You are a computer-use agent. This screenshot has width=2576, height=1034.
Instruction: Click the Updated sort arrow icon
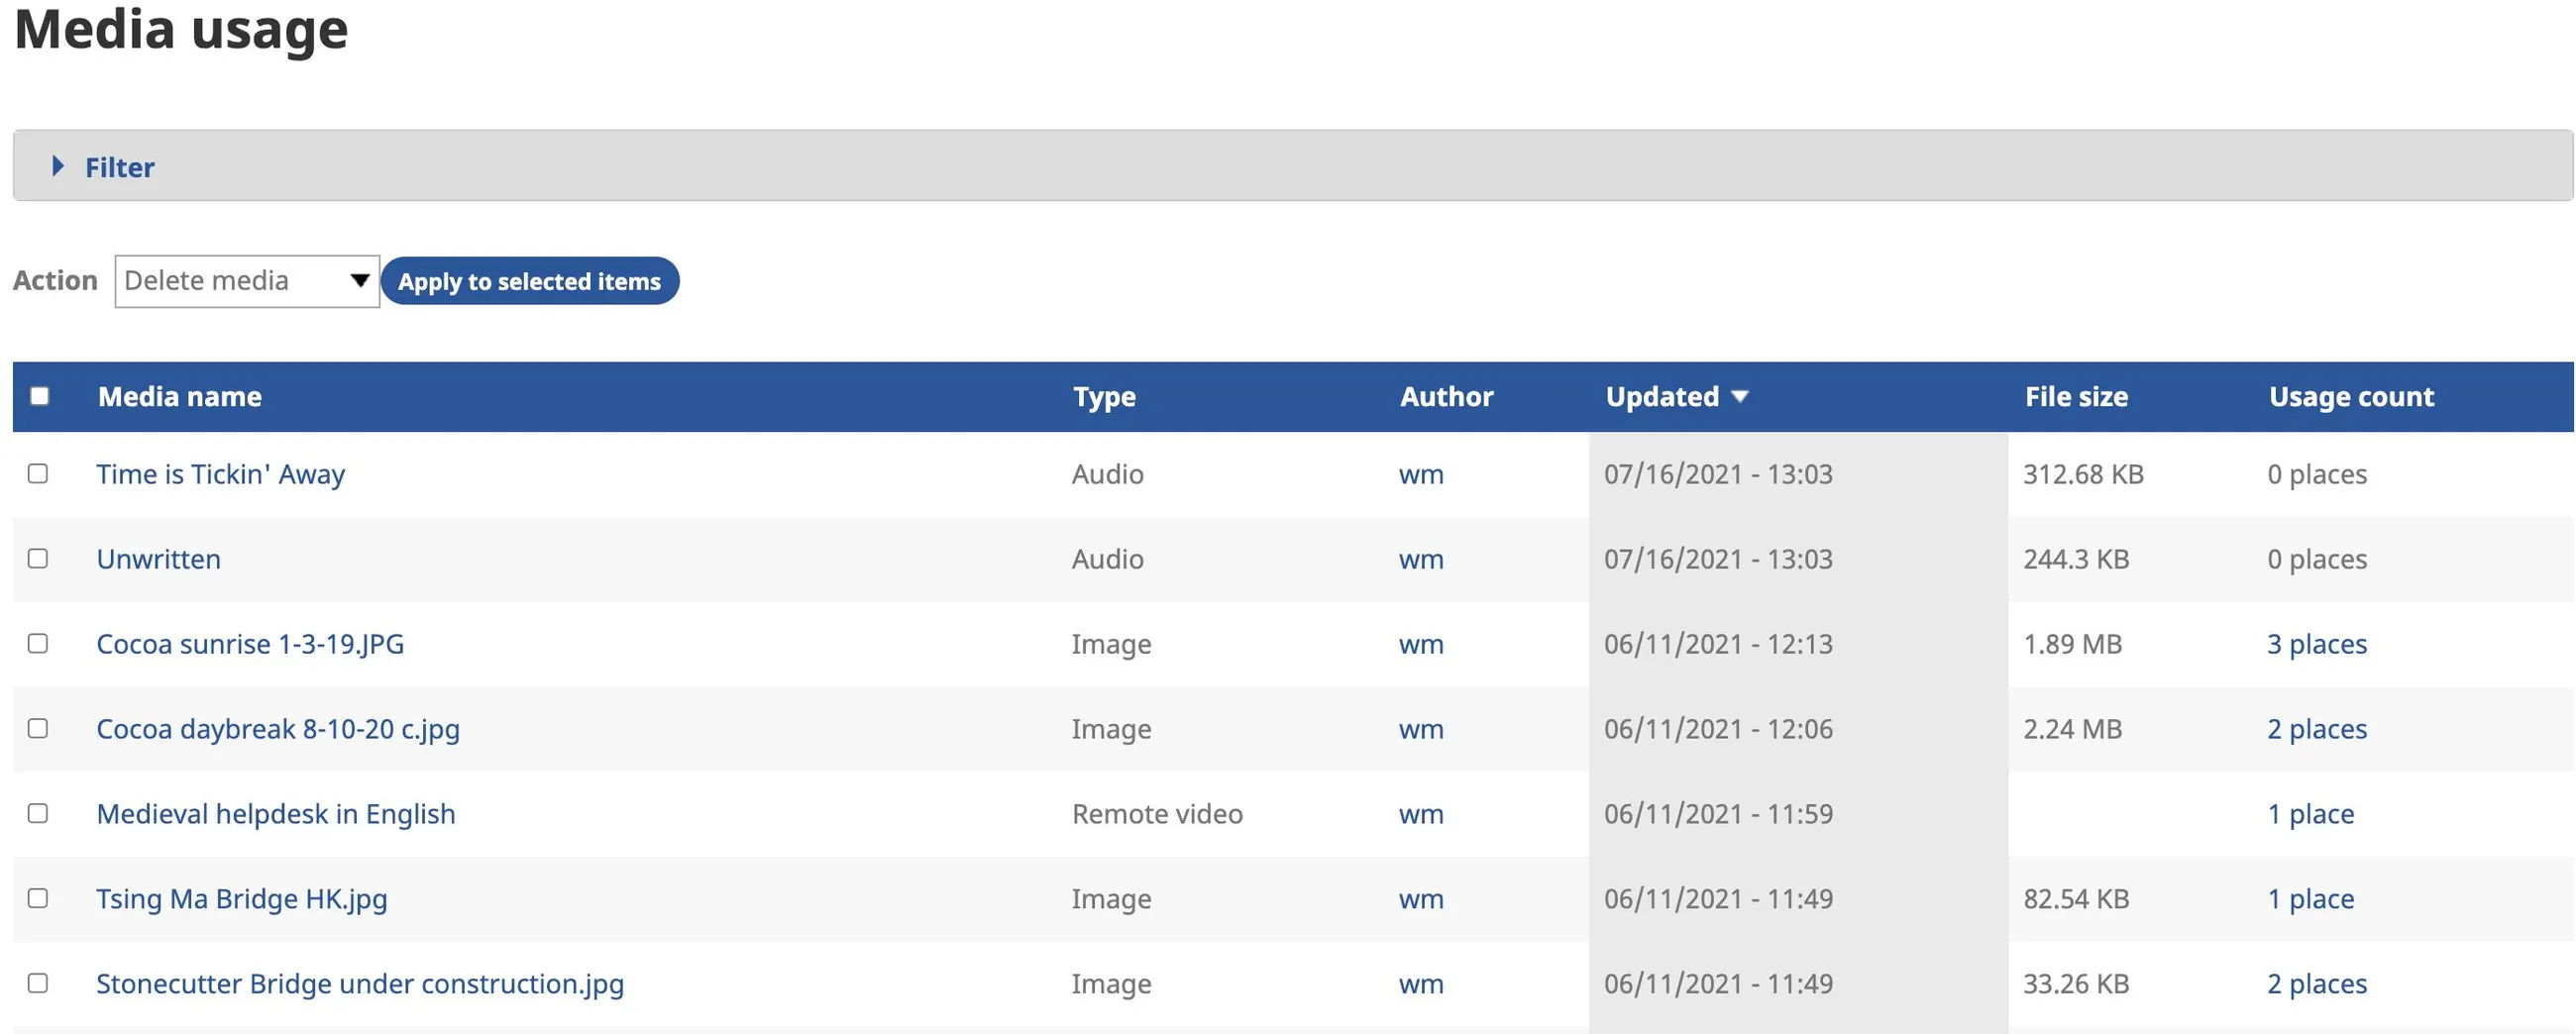[x=1740, y=397]
